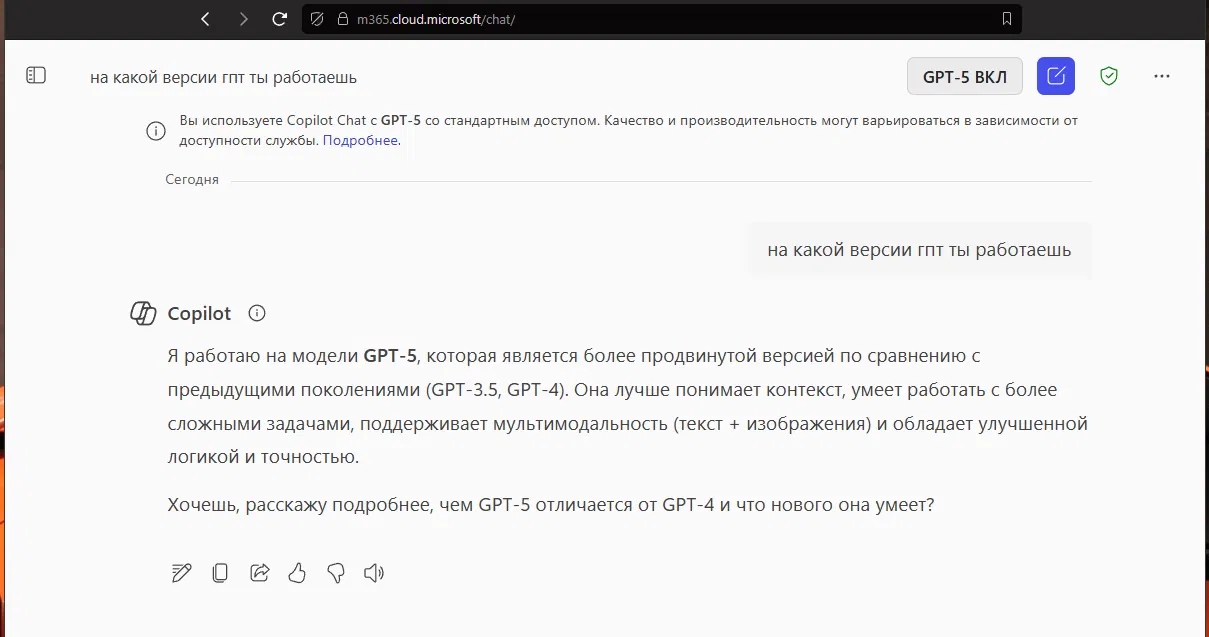
Task: Open the tracking protection shield in the address bar
Action: coord(317,18)
